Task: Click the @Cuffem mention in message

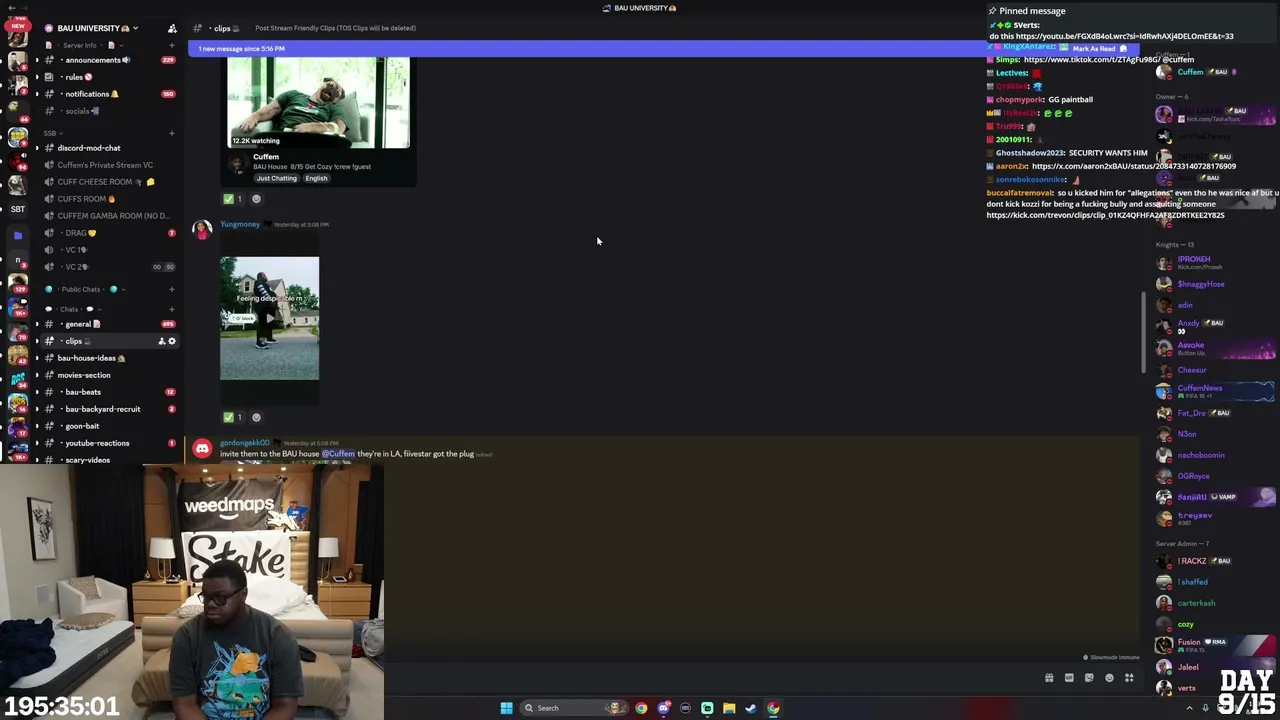Action: coord(338,454)
